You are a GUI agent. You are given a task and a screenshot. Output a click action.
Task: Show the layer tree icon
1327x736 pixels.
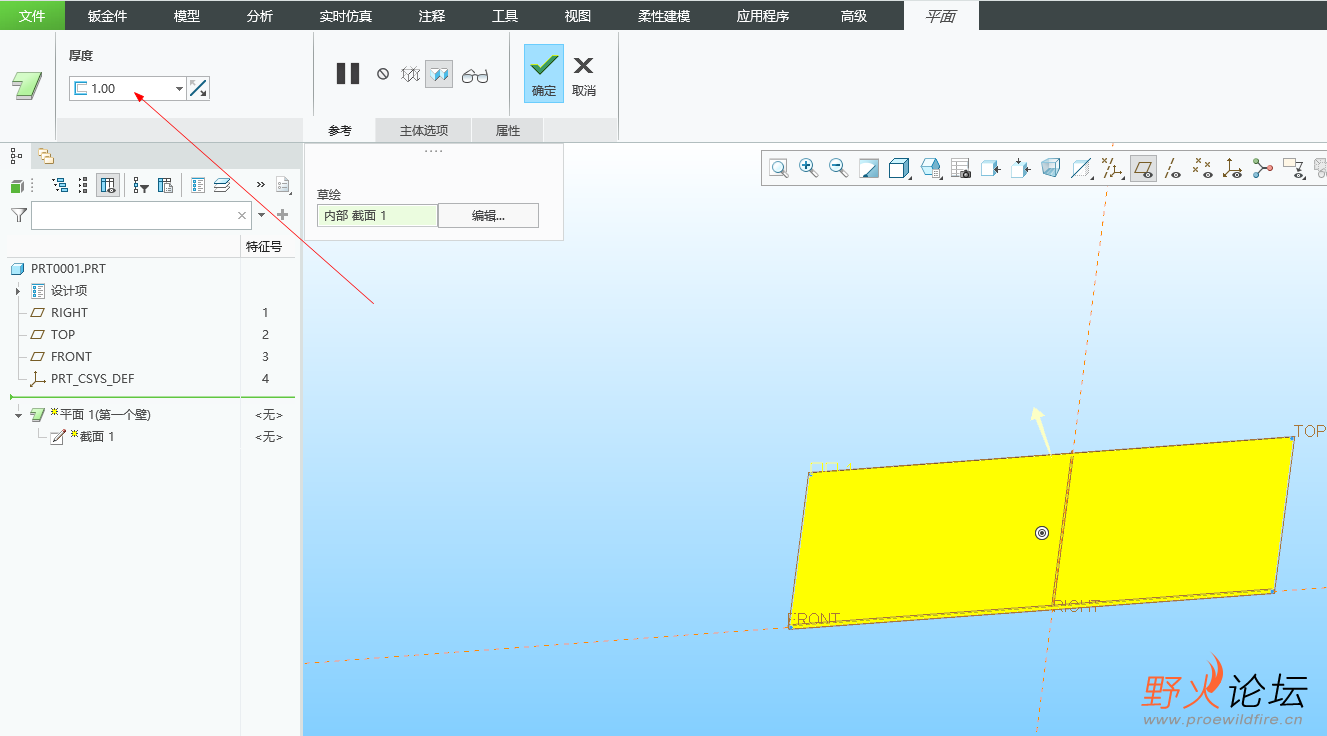[222, 185]
